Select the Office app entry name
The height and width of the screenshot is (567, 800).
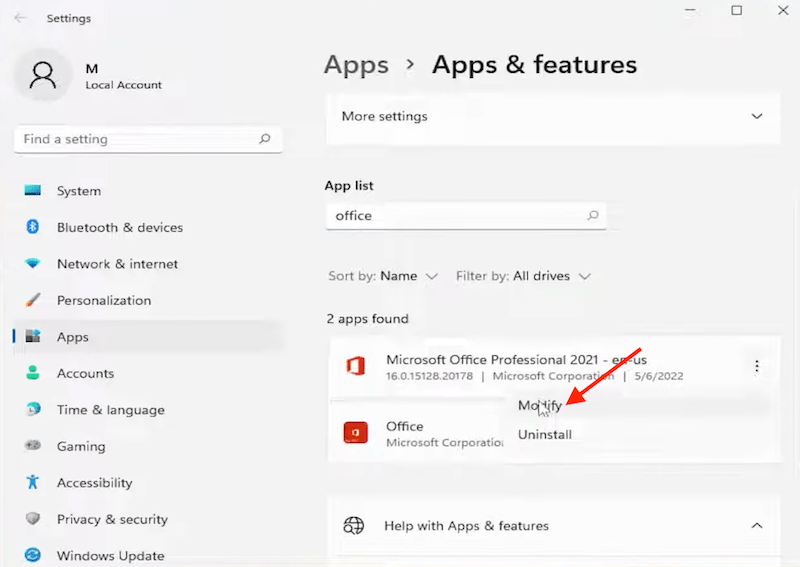[x=405, y=426]
